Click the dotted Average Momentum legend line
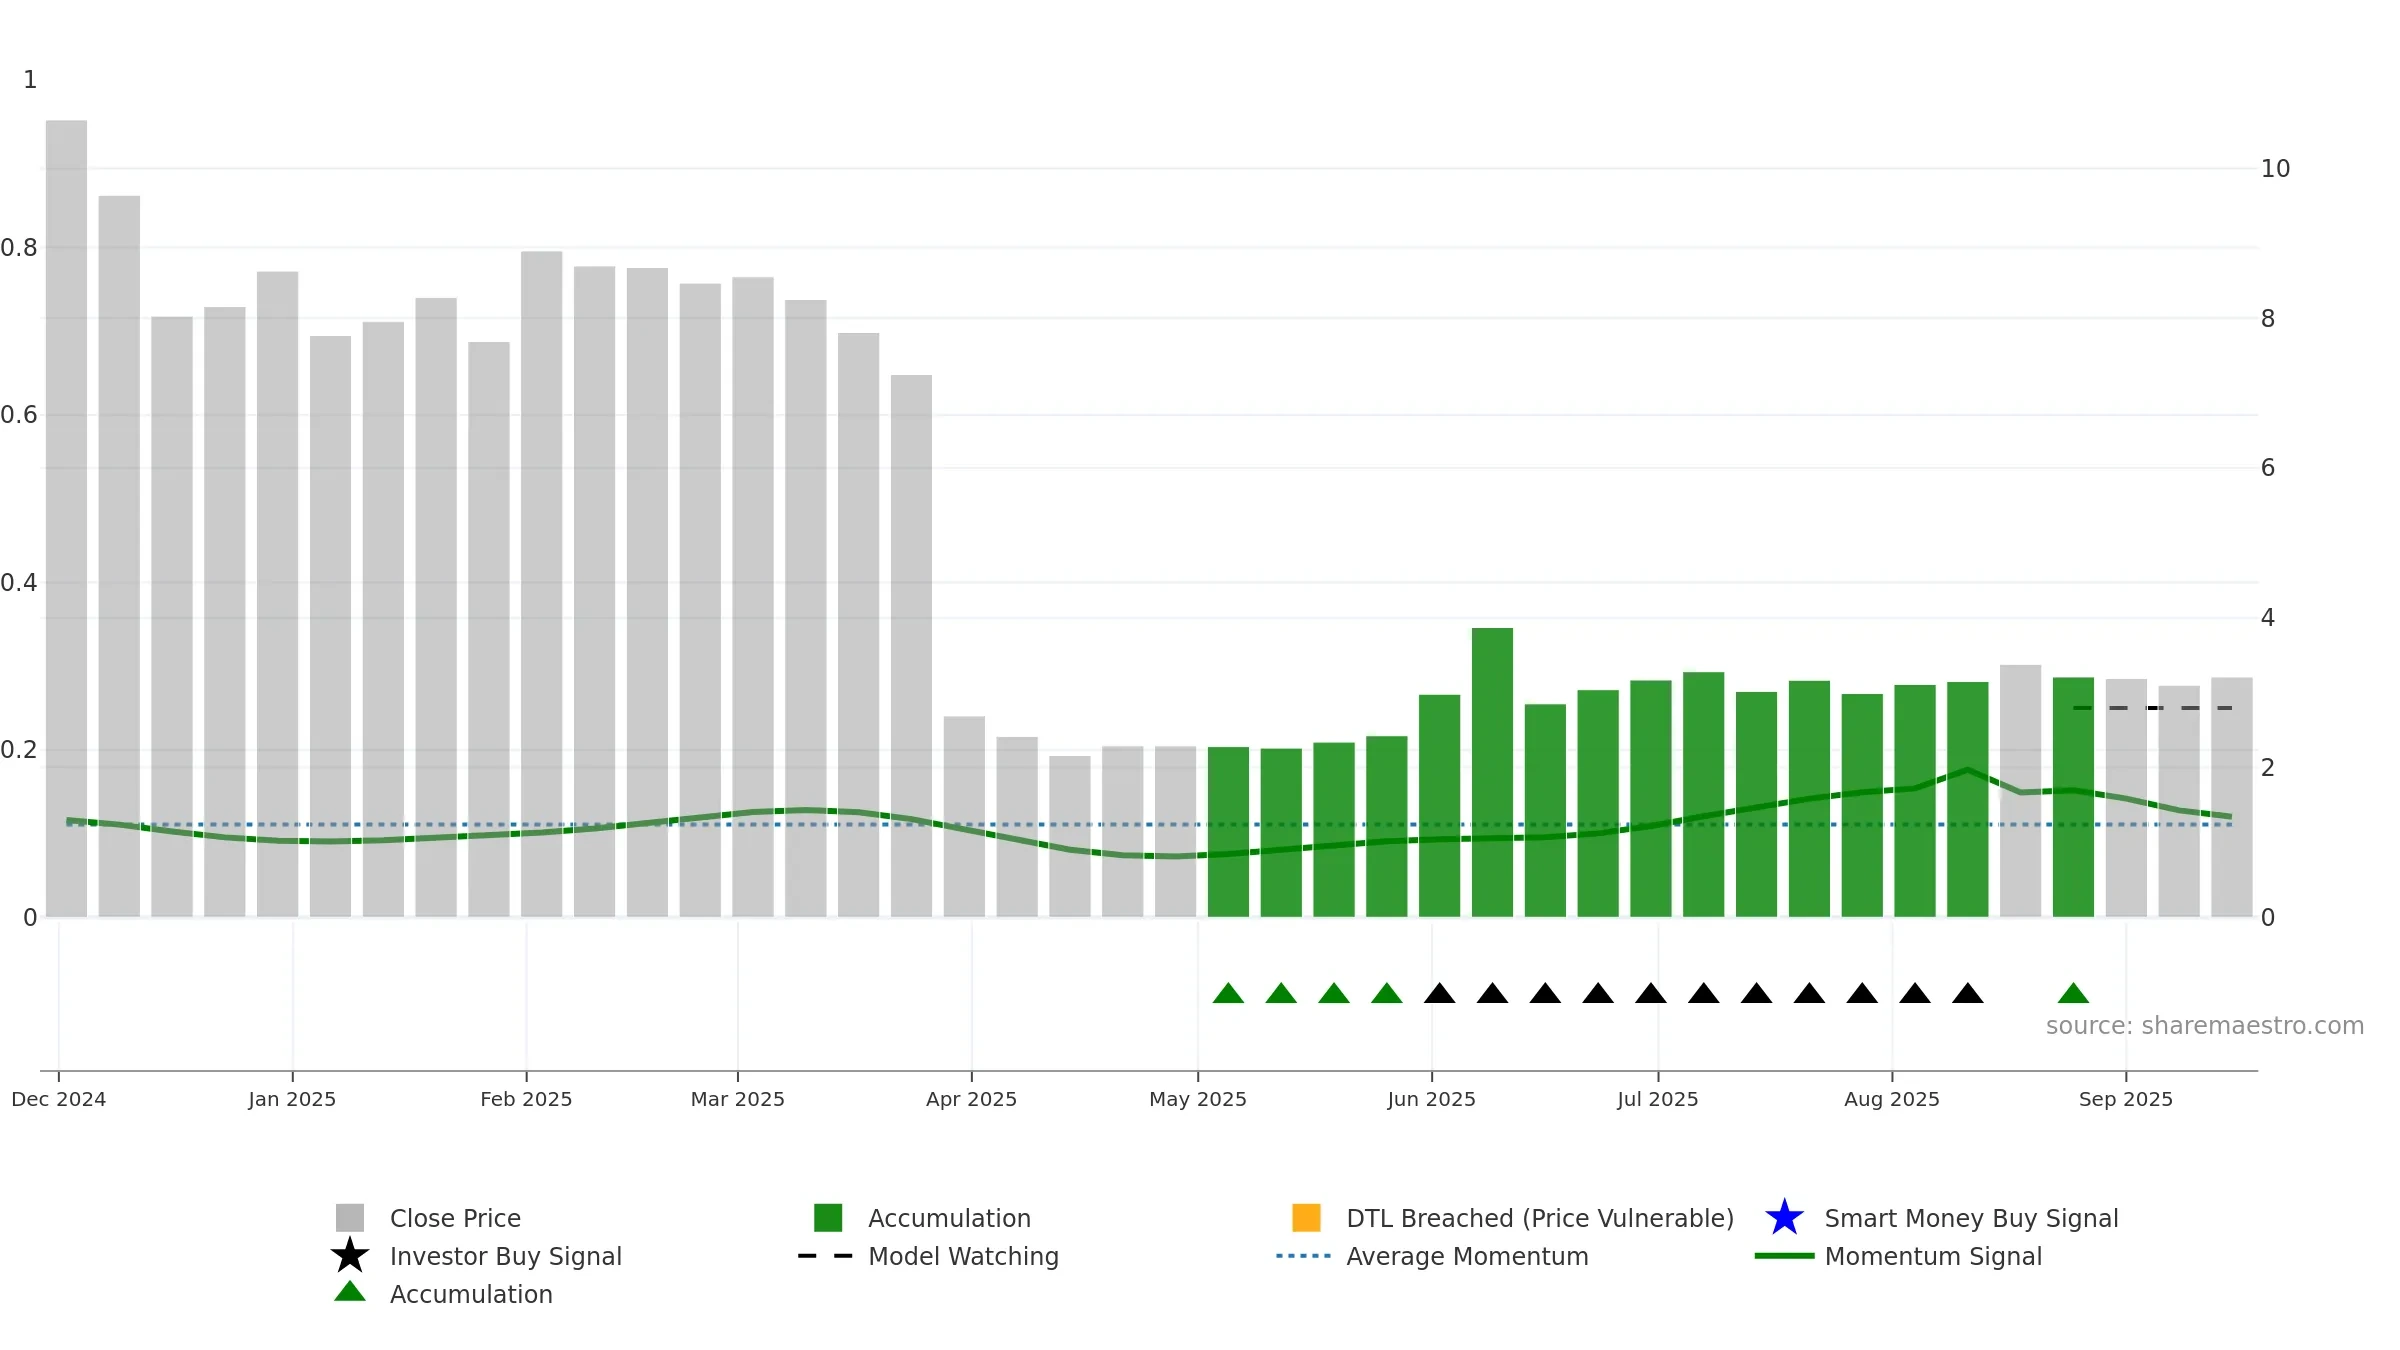 point(1304,1255)
